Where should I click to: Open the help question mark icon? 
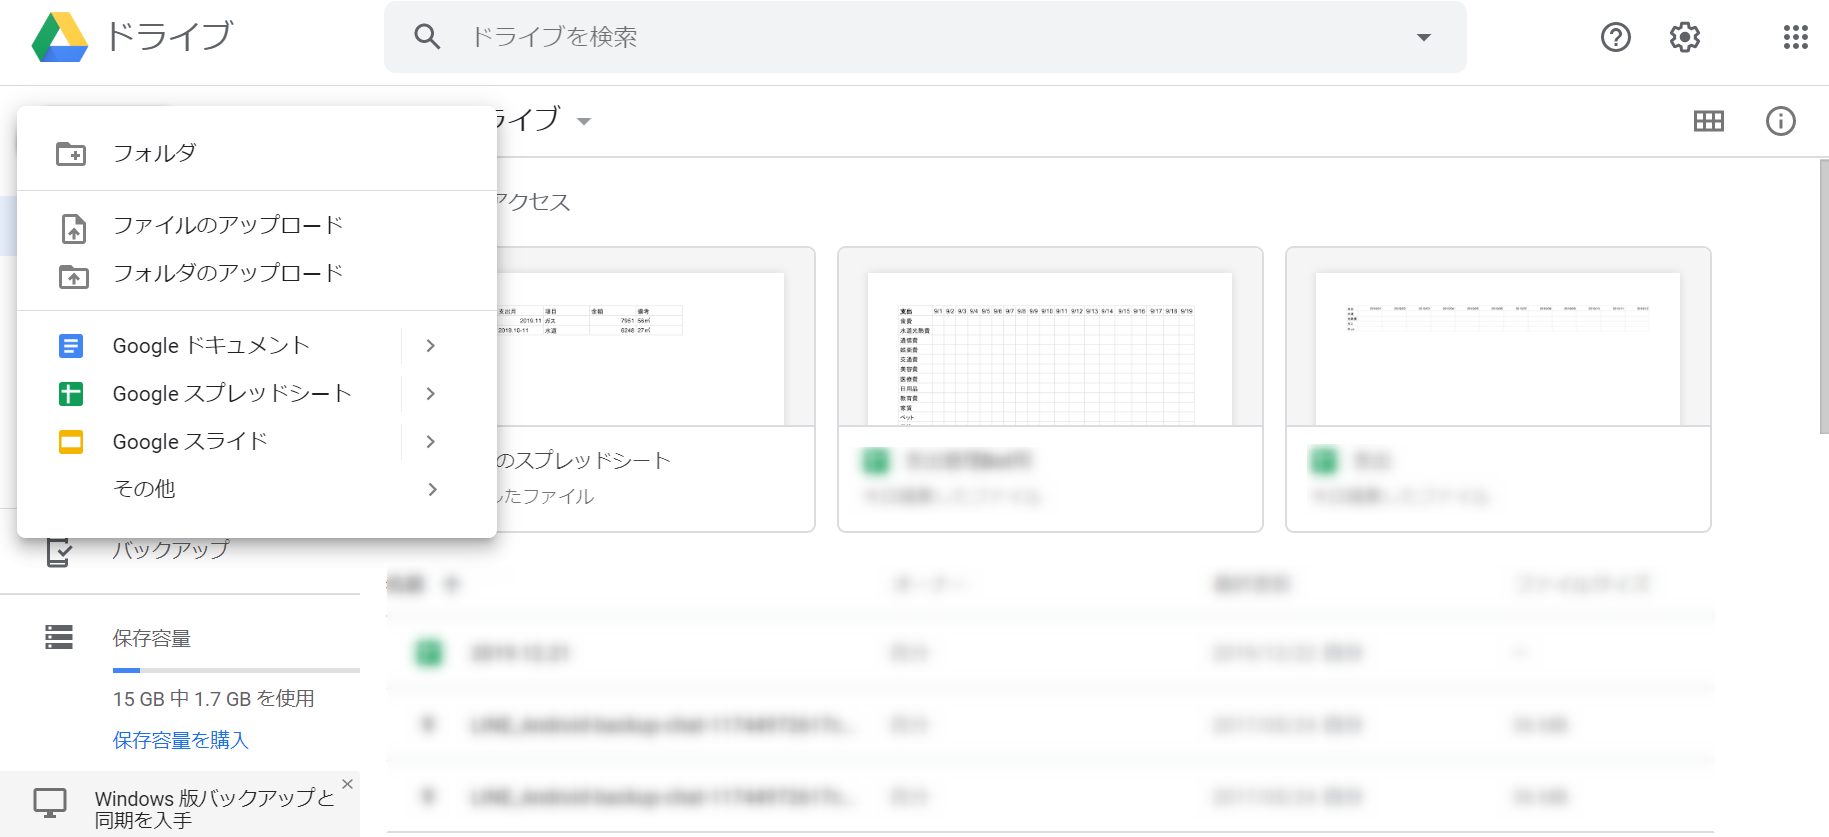pyautogui.click(x=1616, y=37)
